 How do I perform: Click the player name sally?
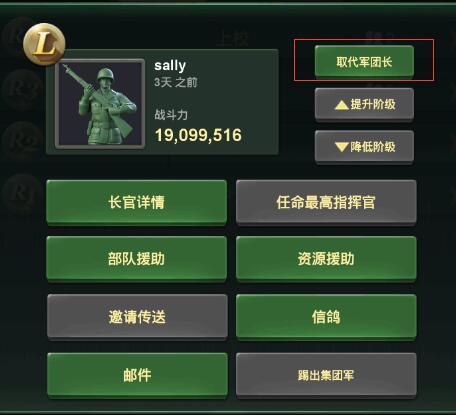tap(170, 66)
